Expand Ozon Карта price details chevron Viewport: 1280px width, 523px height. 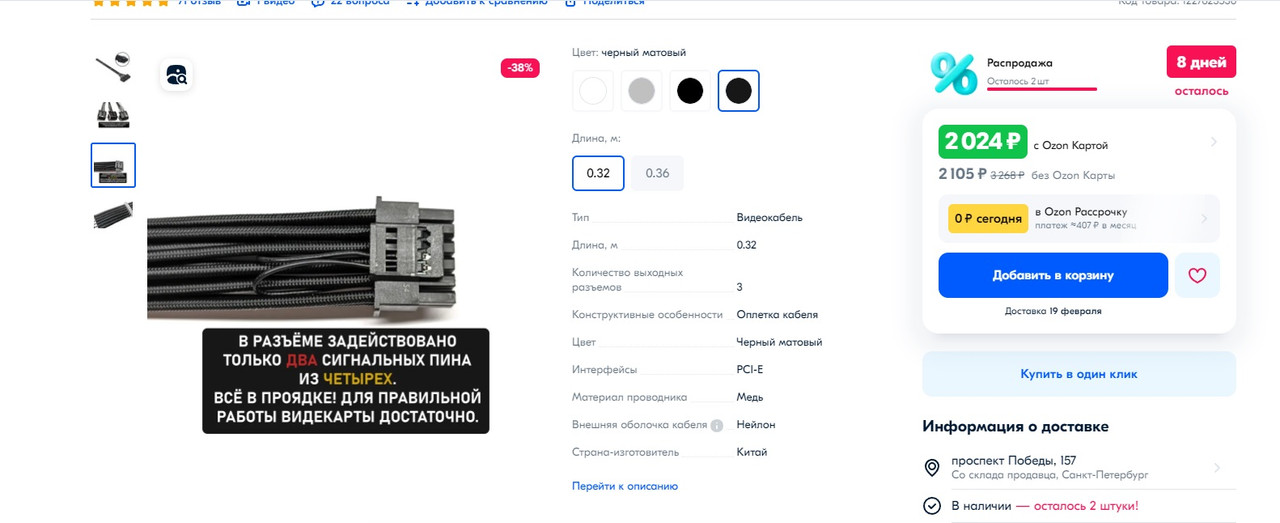click(1214, 142)
